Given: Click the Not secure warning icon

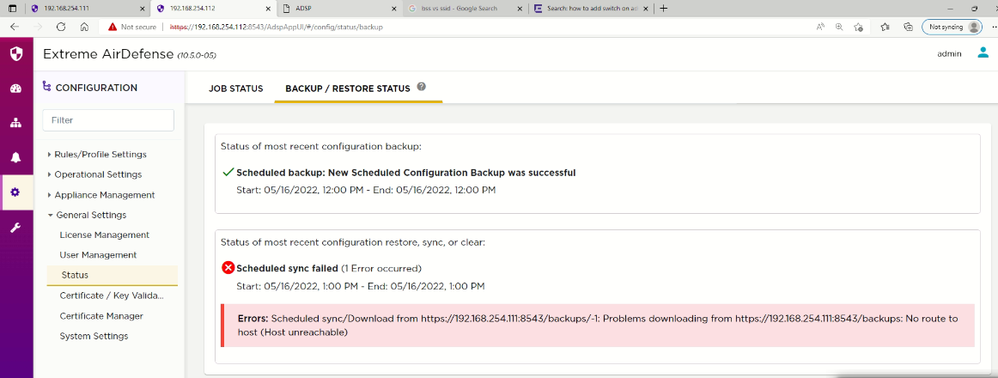Looking at the screenshot, I should 112,27.
